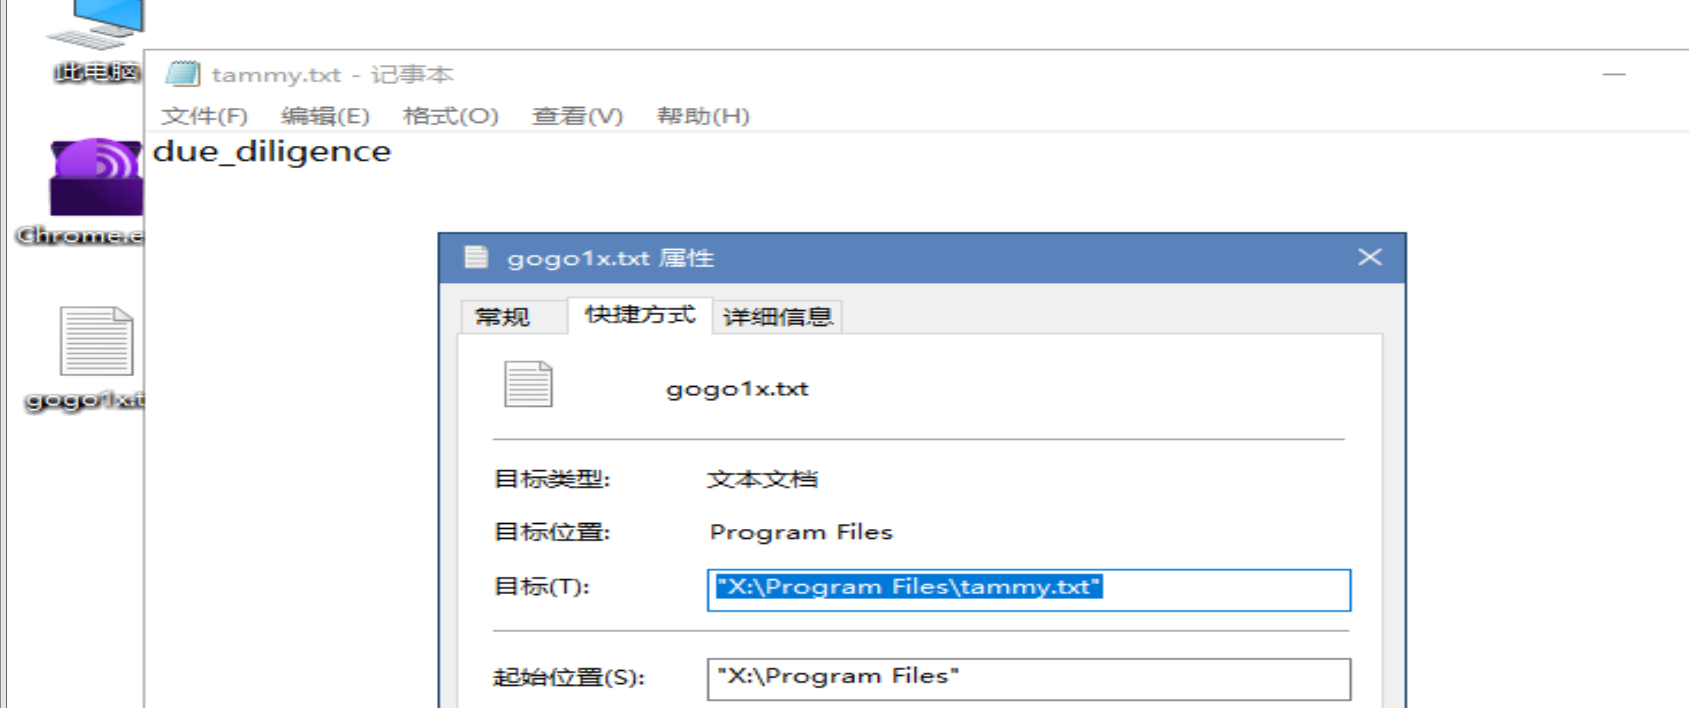Minimize the Notepad window
Viewport: 1689px width, 708px height.
[1613, 74]
